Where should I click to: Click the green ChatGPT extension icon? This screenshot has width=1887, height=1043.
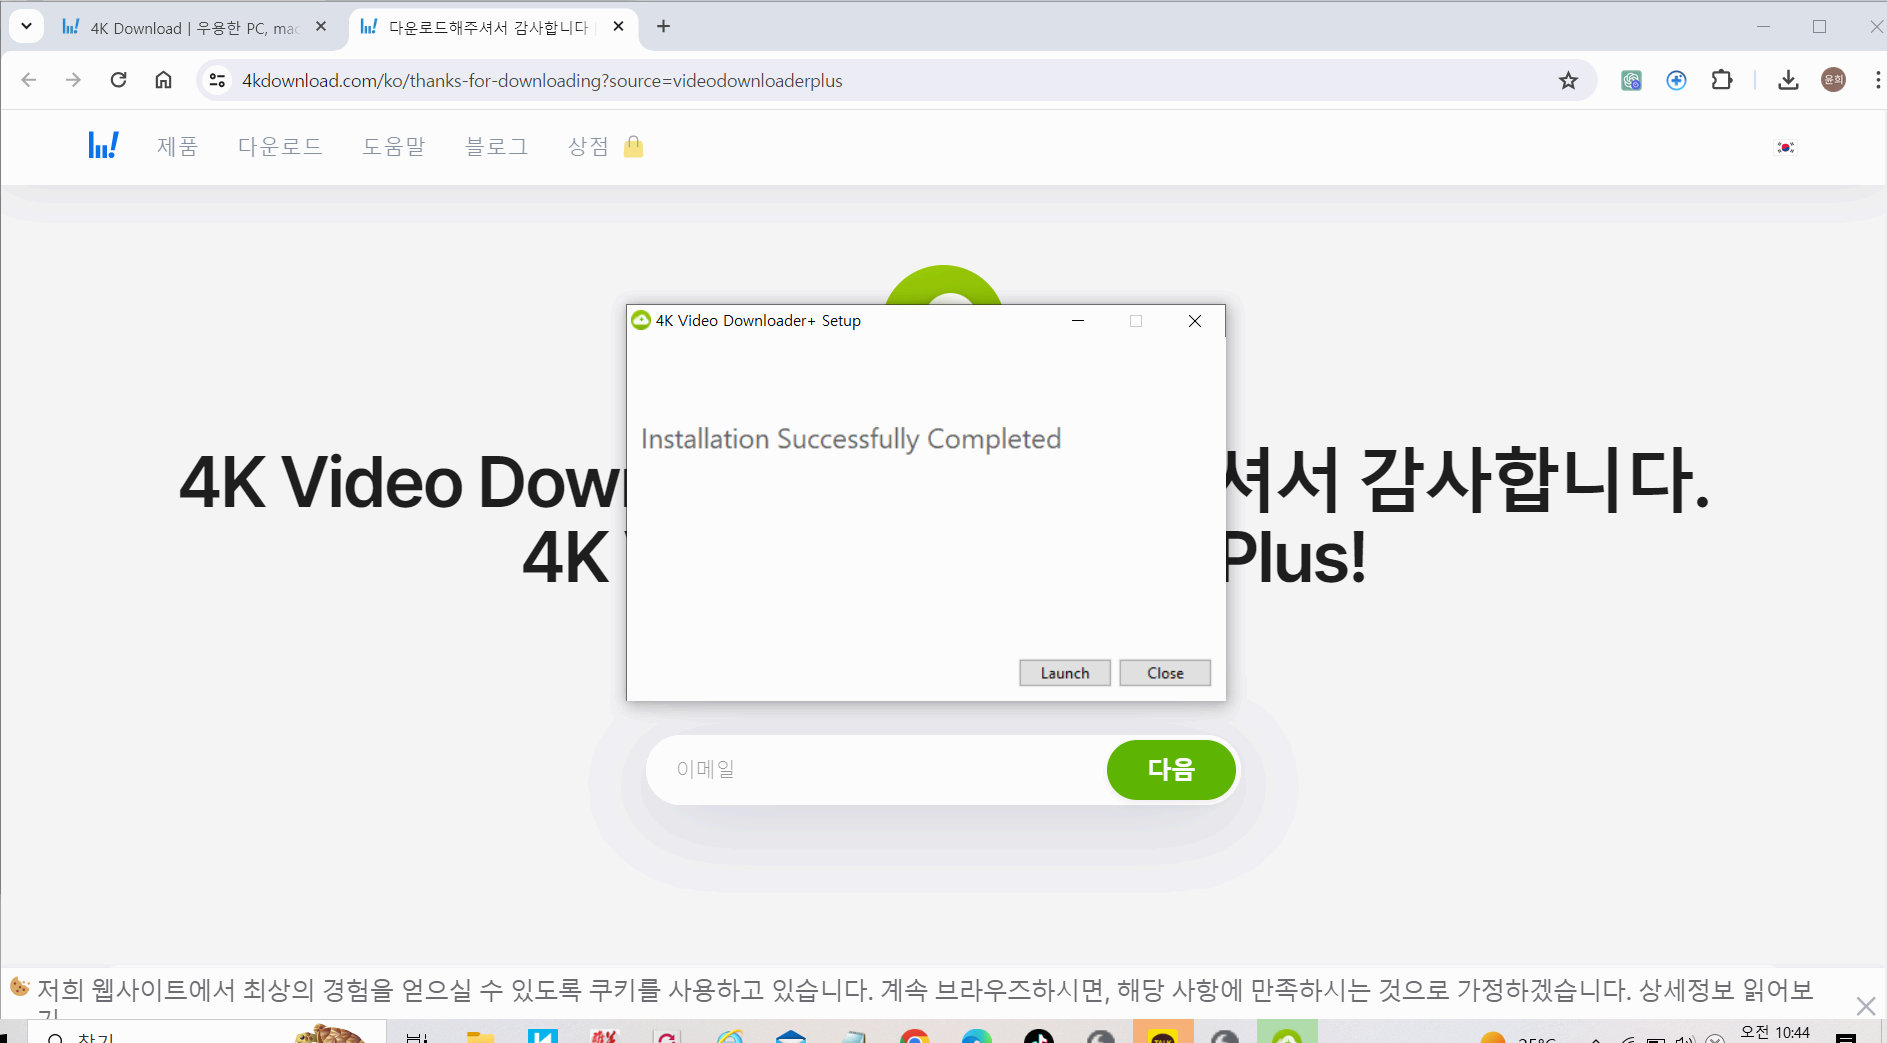[1631, 80]
